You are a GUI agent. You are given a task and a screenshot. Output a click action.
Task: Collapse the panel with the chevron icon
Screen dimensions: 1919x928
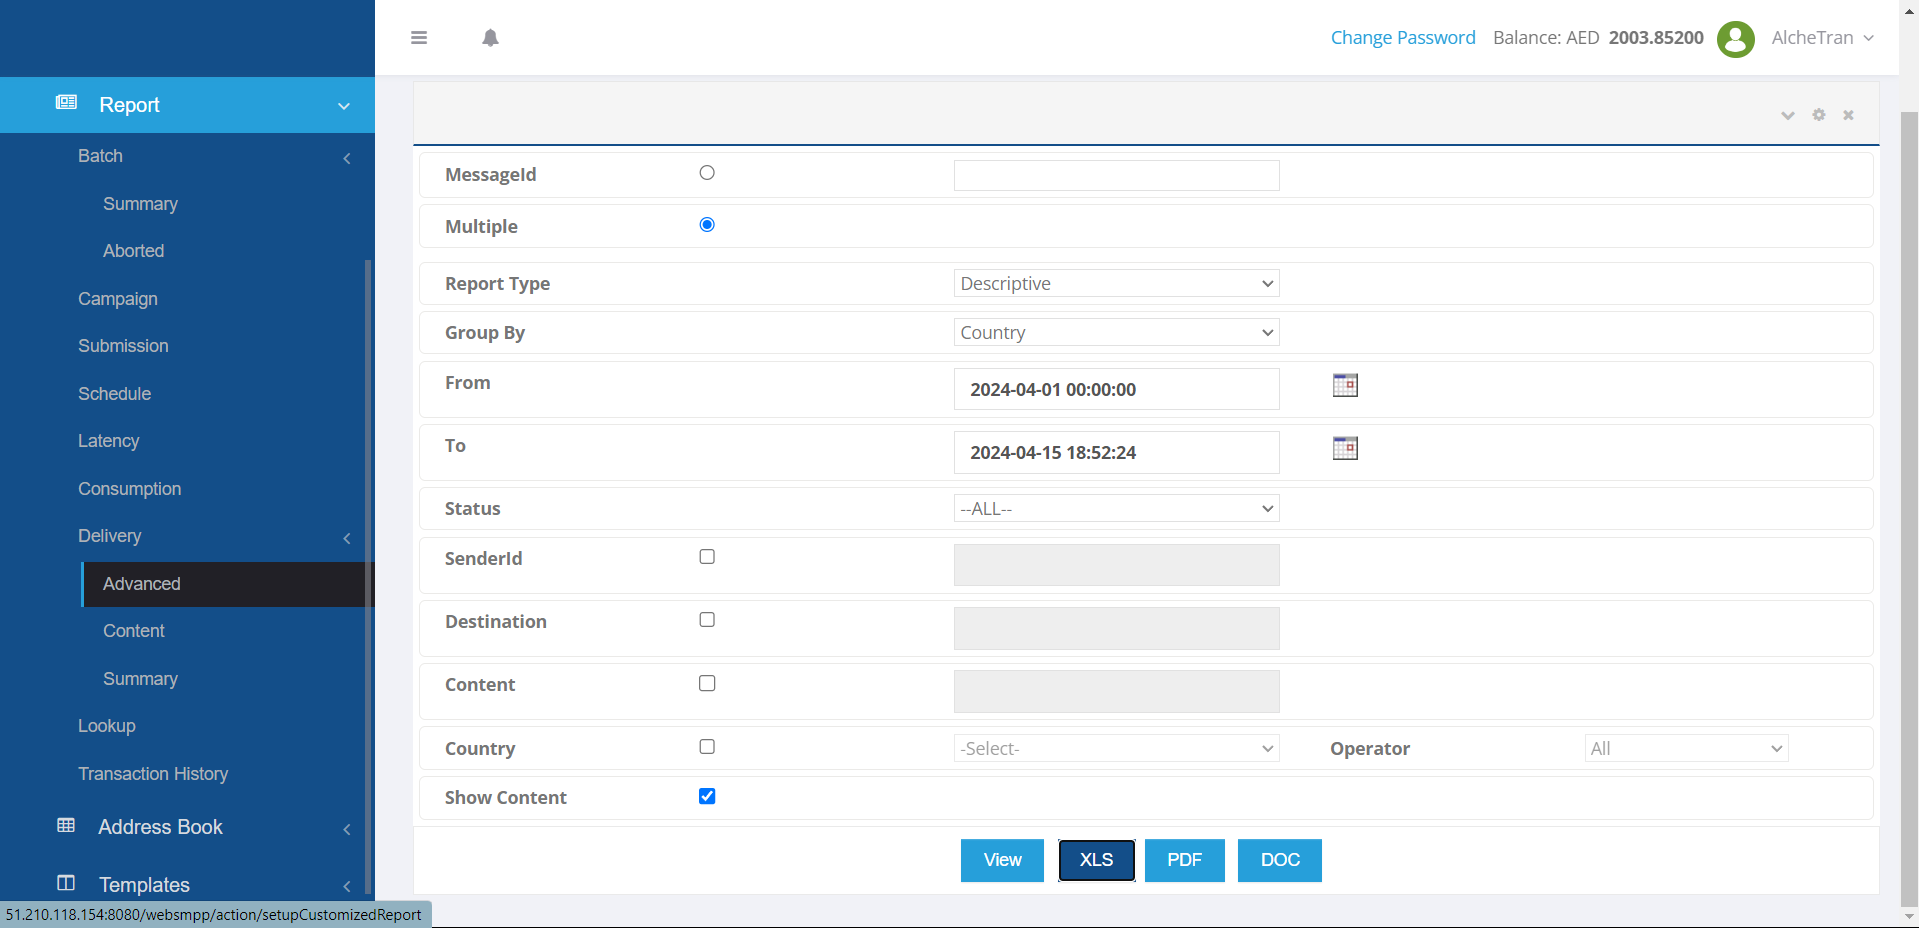pyautogui.click(x=1788, y=115)
